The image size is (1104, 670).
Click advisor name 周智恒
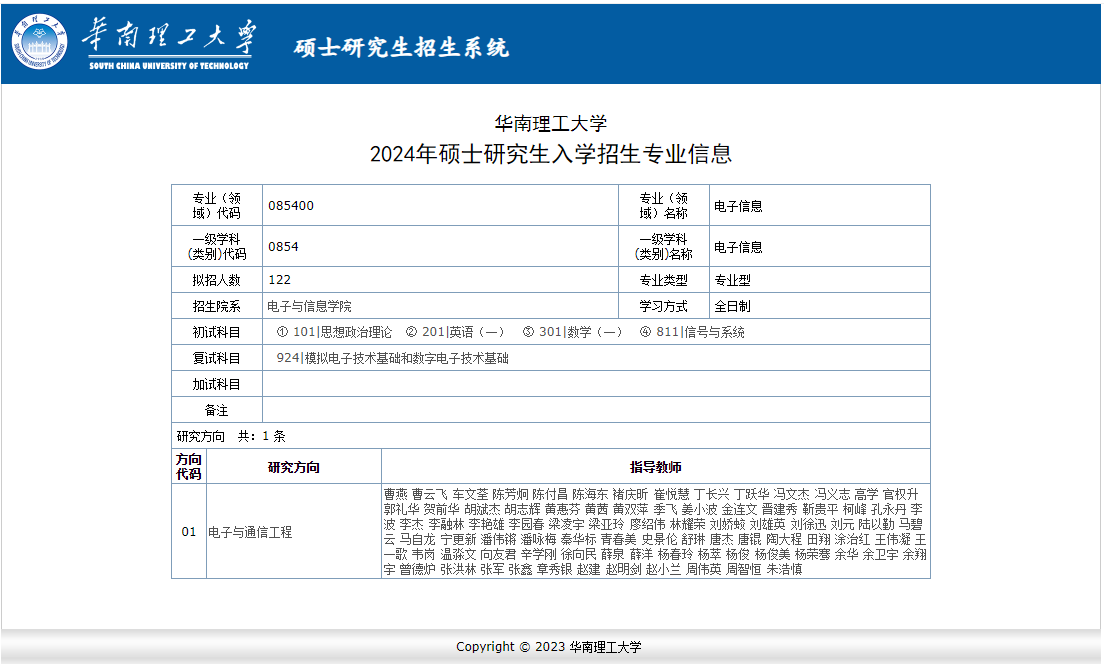tap(744, 569)
